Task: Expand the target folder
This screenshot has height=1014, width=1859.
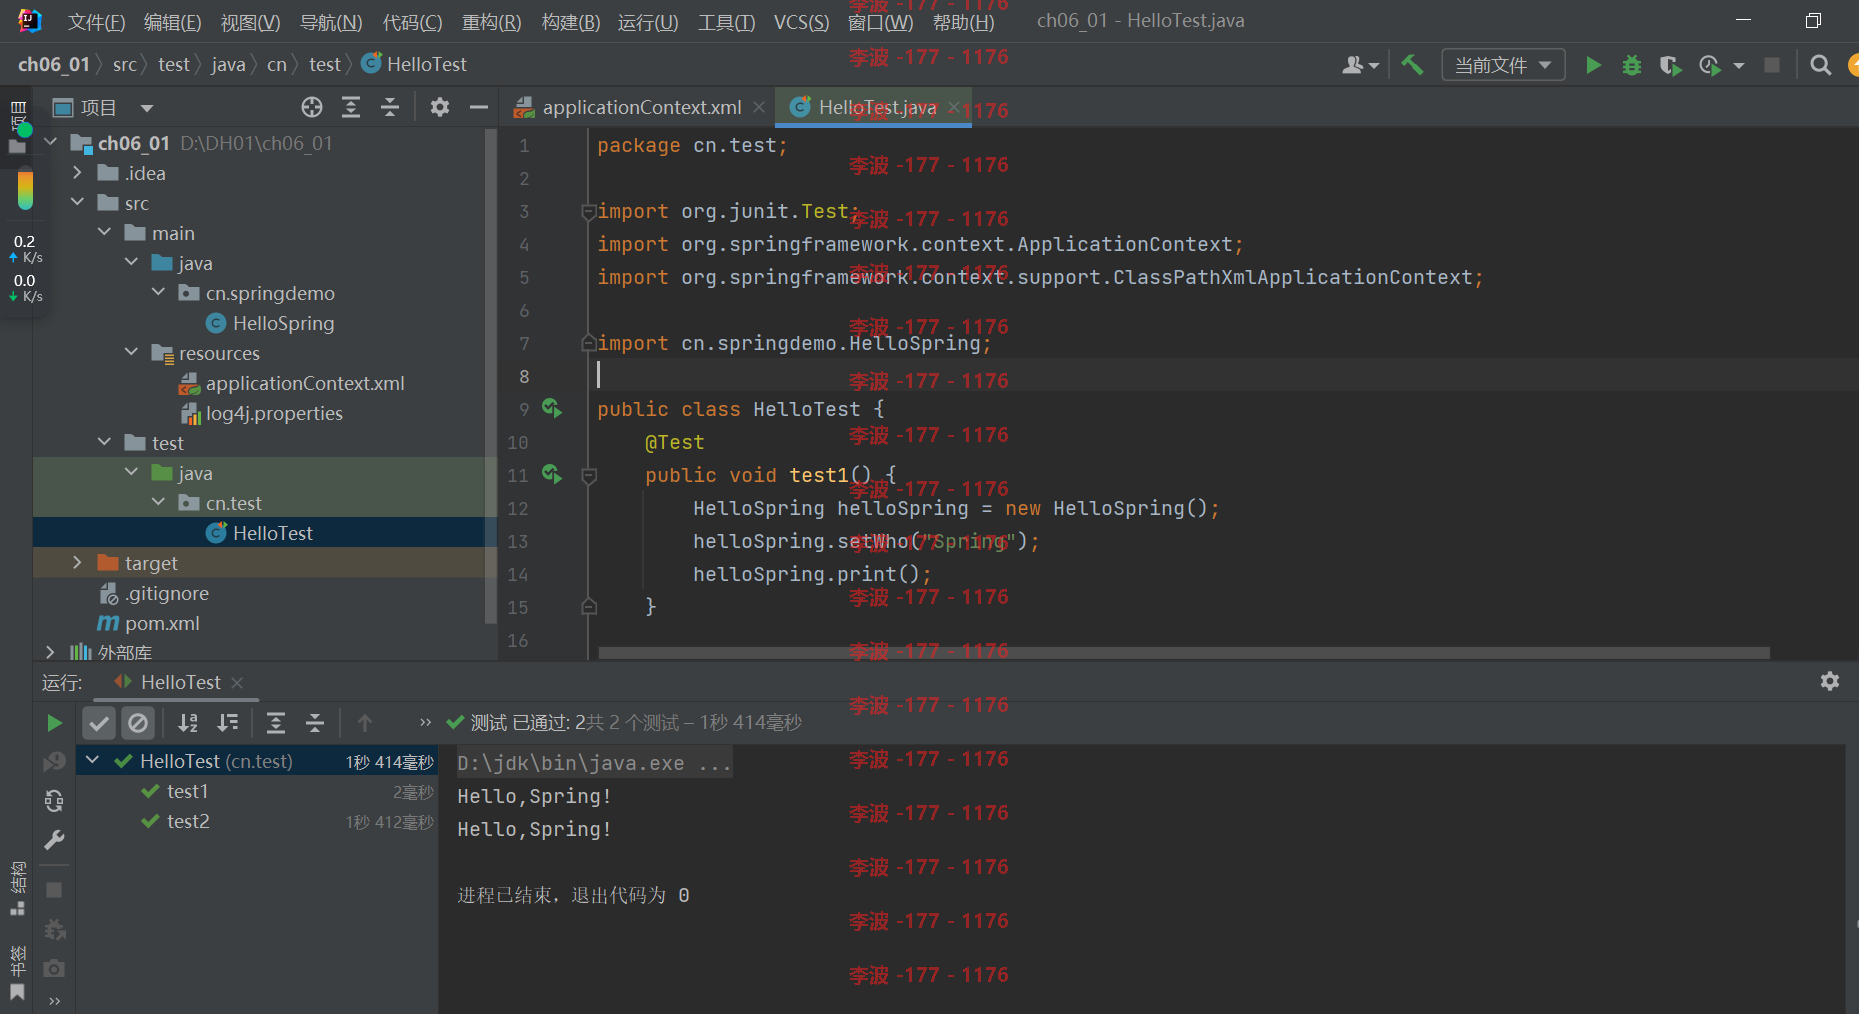Action: tap(77, 563)
